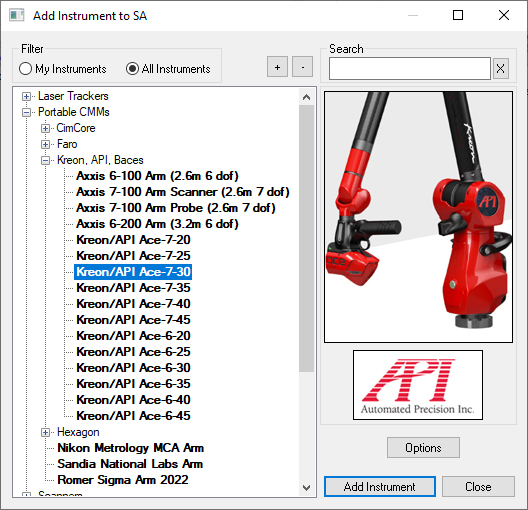528x510 pixels.
Task: Click the red arm instrument preview image
Action: tap(418, 217)
